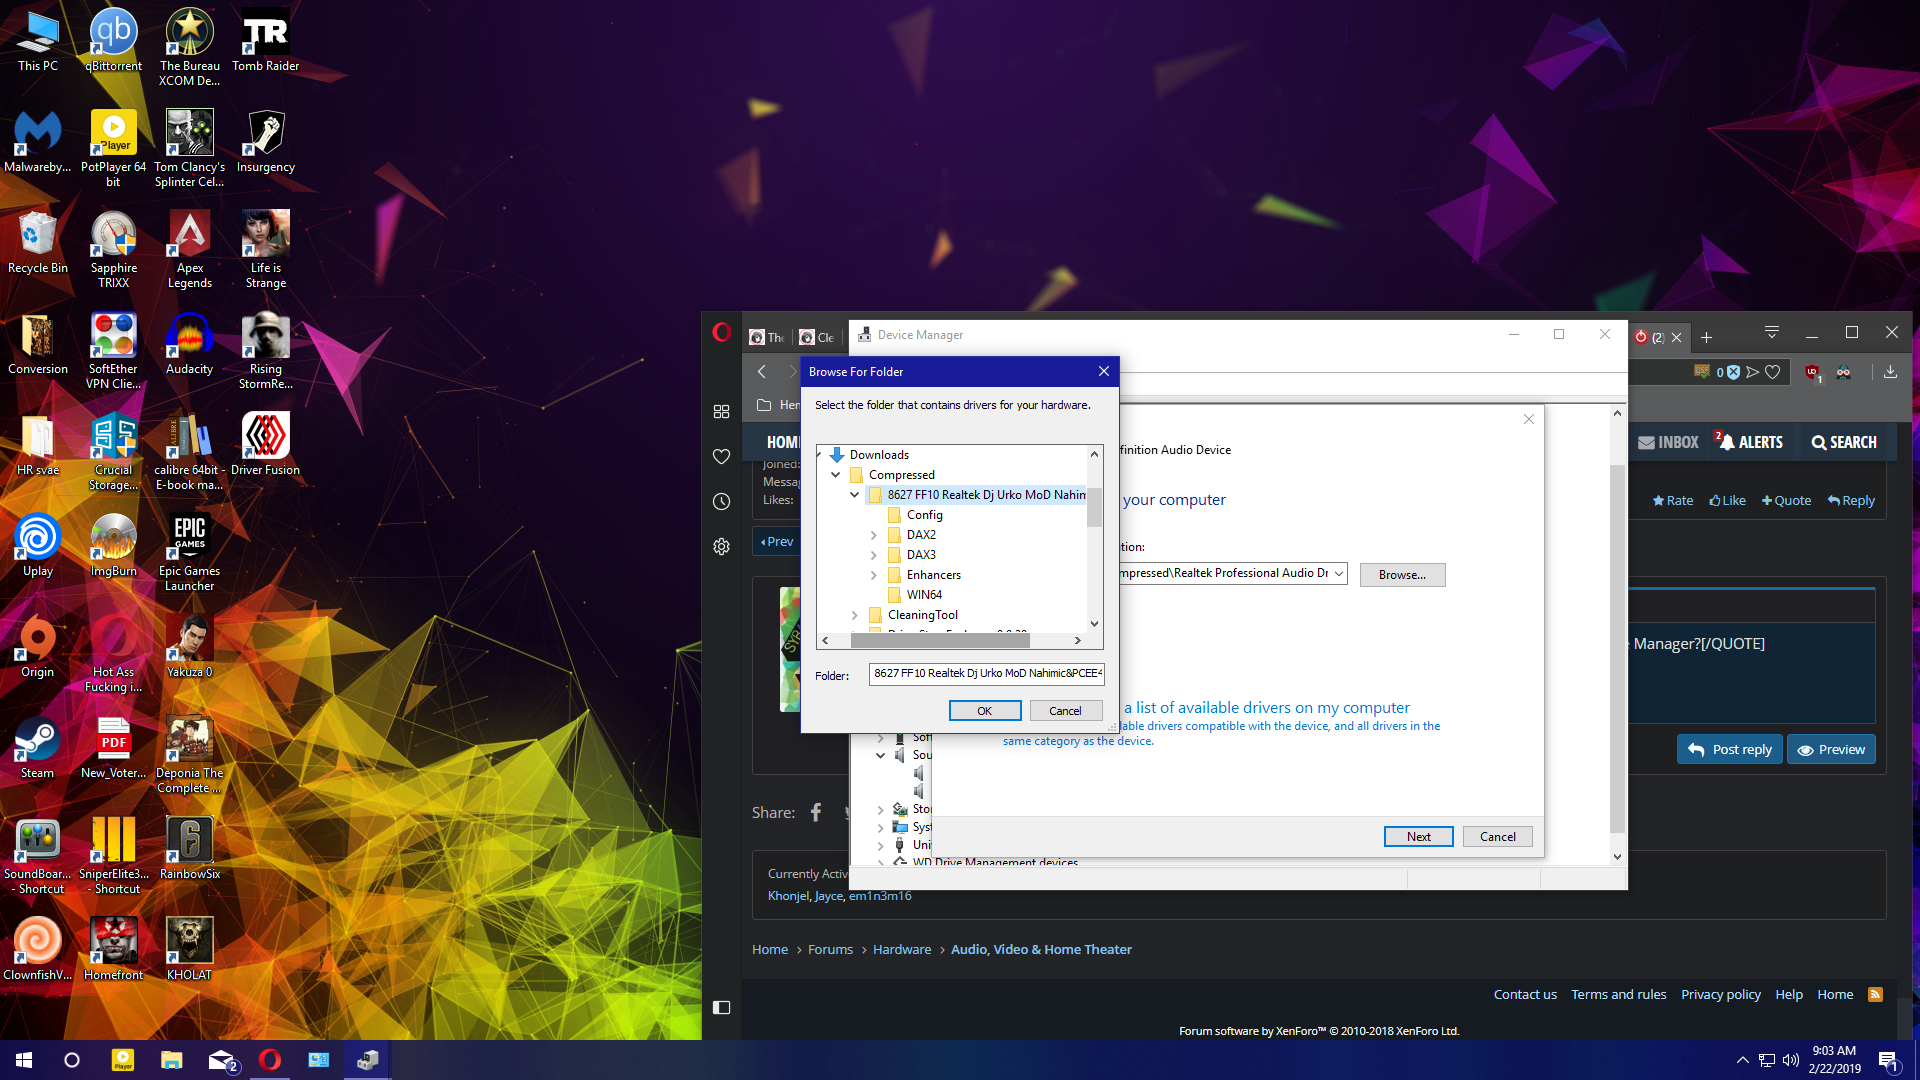1920x1080 pixels.
Task: Open Hardware breadcrumb link
Action: pos(902,949)
